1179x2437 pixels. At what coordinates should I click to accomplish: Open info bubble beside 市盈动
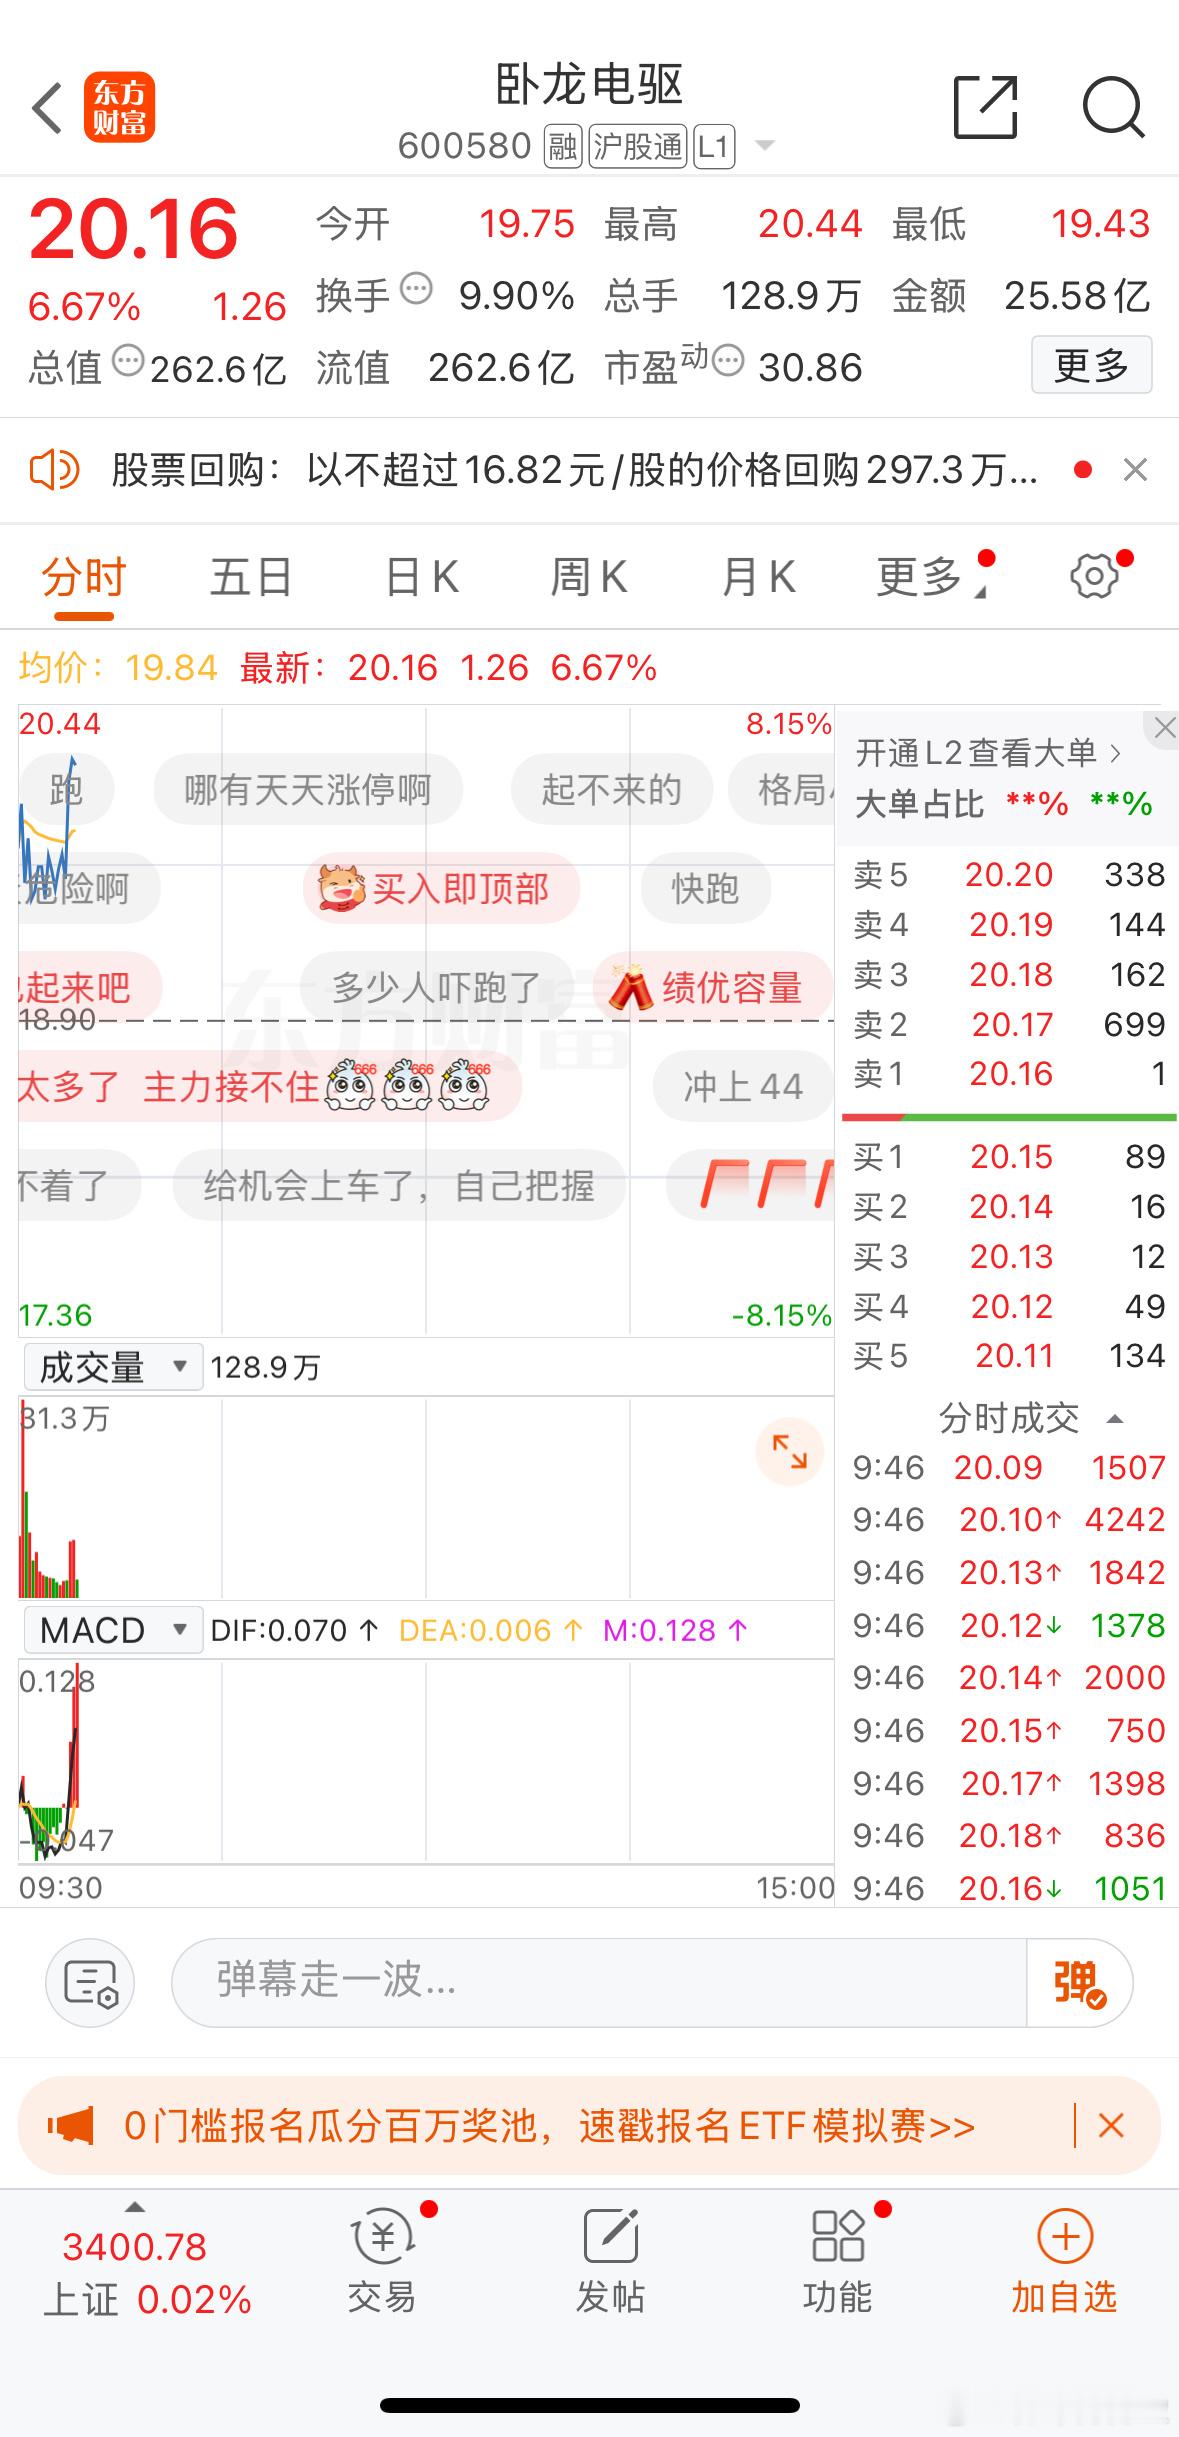728,361
